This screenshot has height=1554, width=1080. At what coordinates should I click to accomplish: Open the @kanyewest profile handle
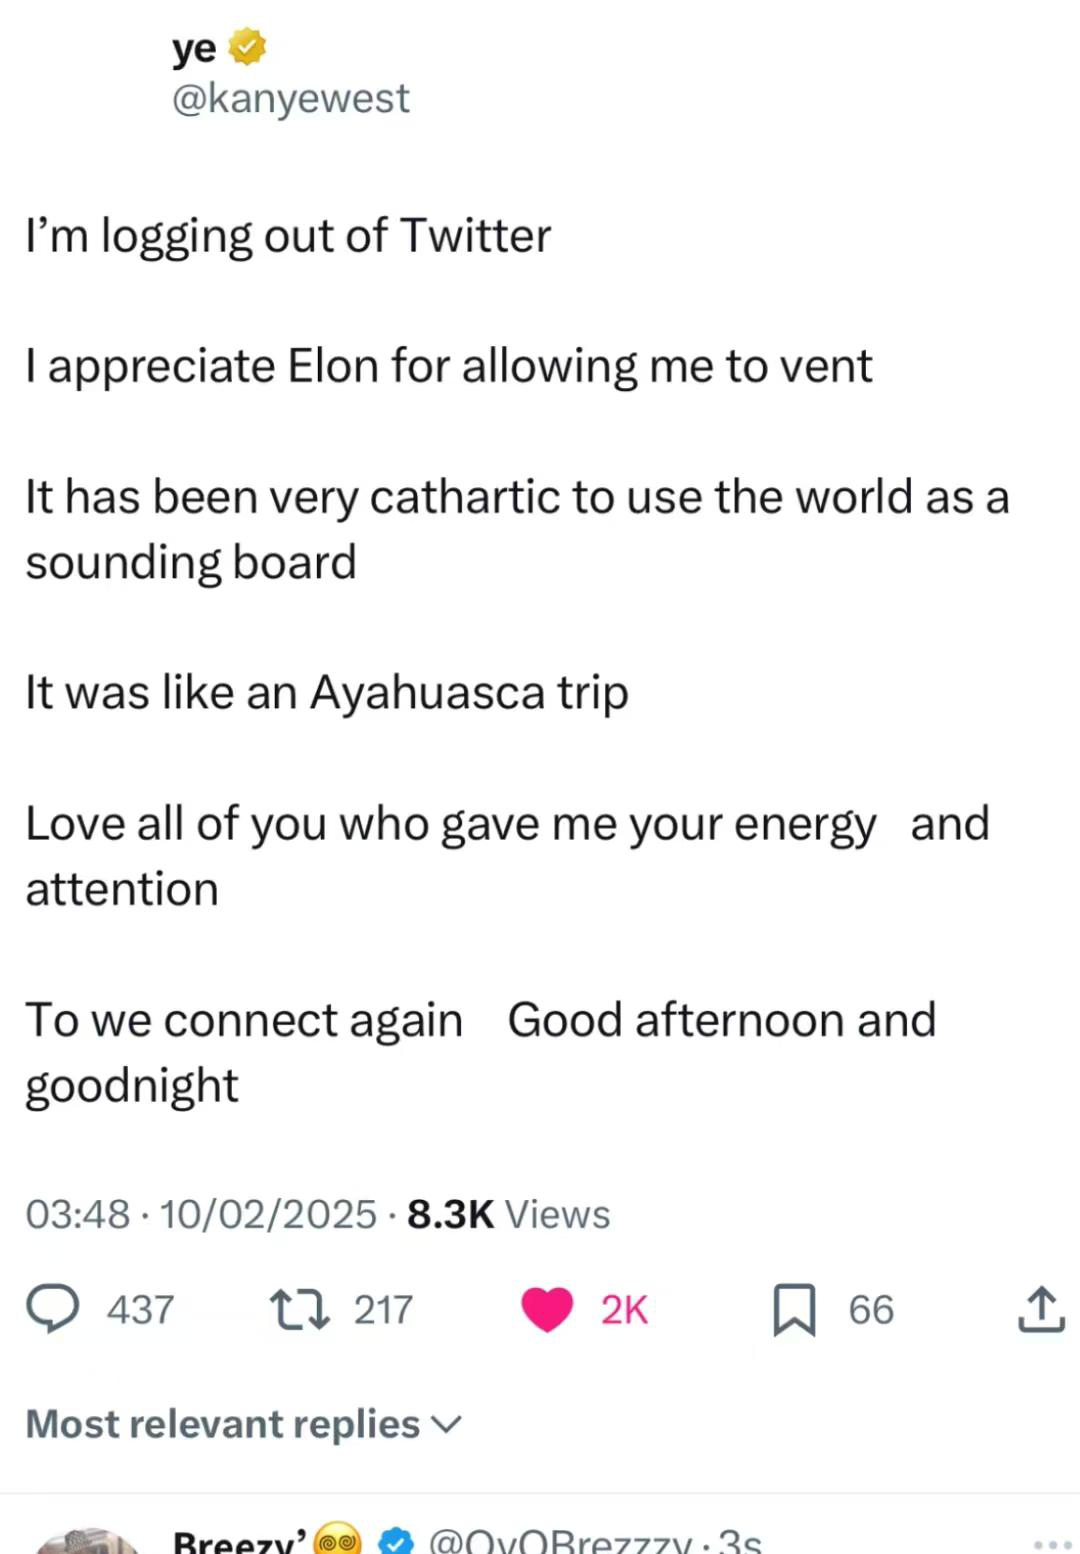coord(290,98)
